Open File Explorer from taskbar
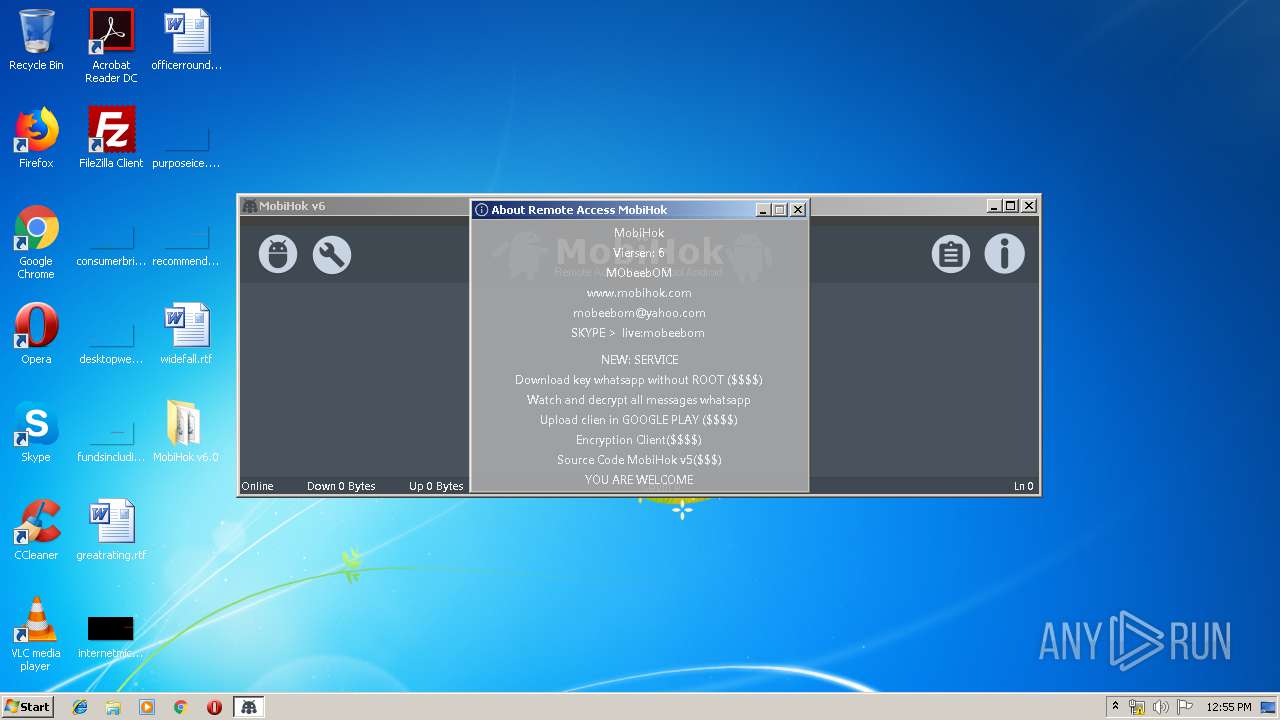This screenshot has width=1280, height=720. point(113,707)
